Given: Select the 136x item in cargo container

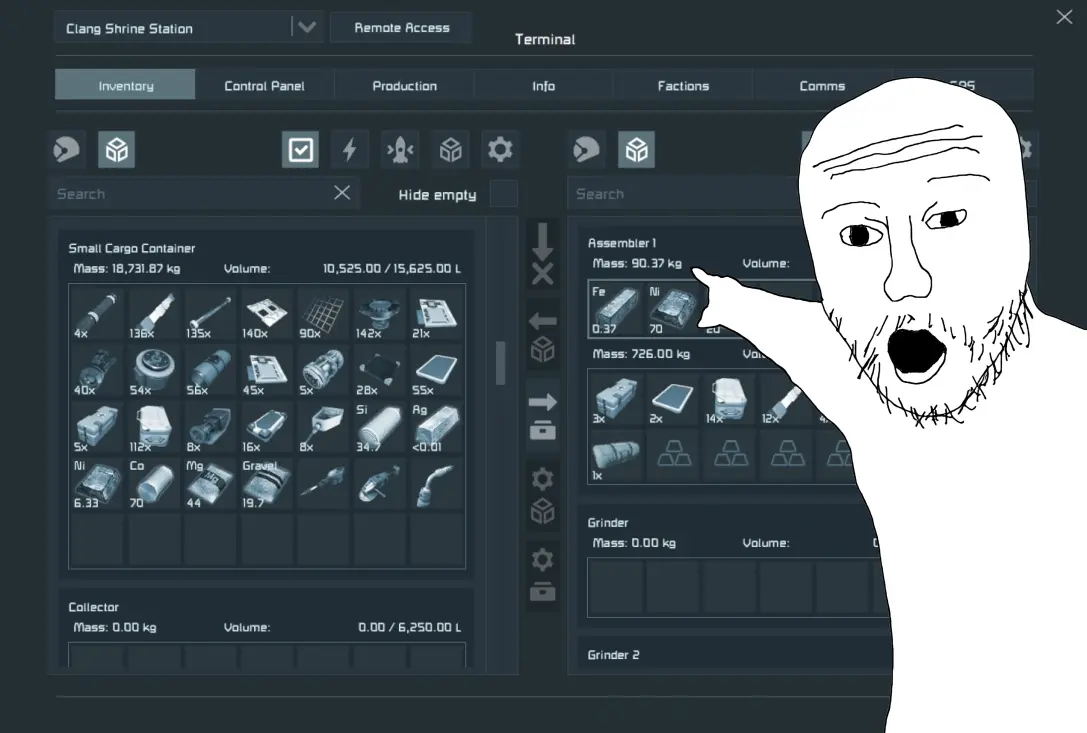Looking at the screenshot, I should pyautogui.click(x=153, y=313).
